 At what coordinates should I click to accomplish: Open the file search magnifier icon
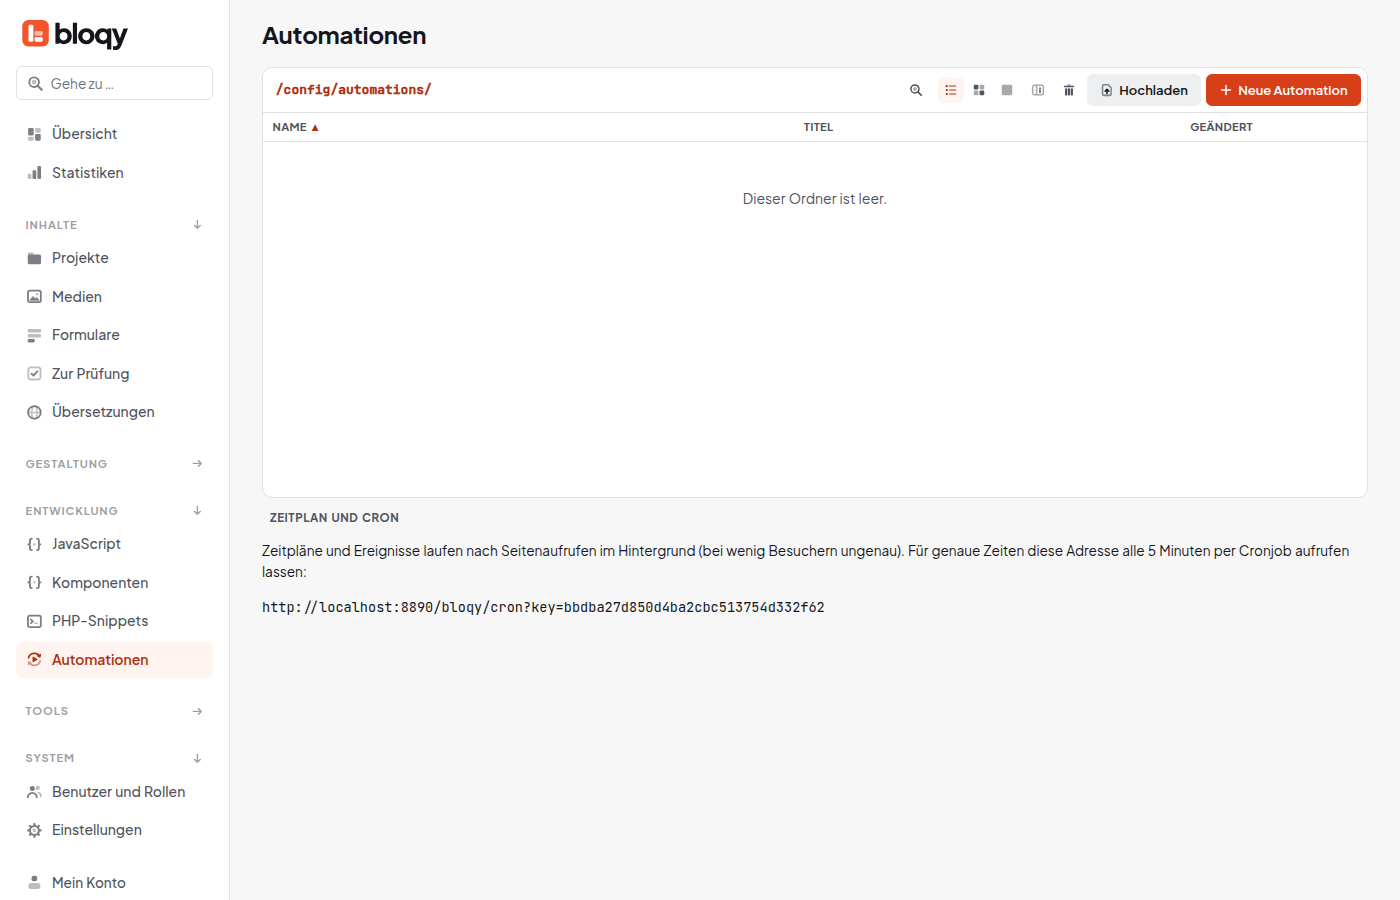pyautogui.click(x=916, y=90)
